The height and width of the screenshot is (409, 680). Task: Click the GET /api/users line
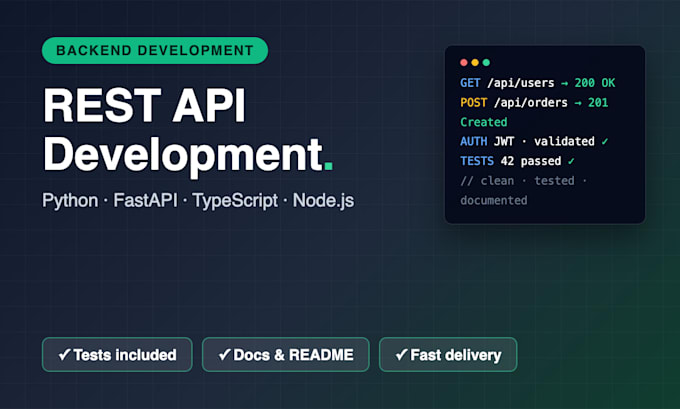[538, 83]
